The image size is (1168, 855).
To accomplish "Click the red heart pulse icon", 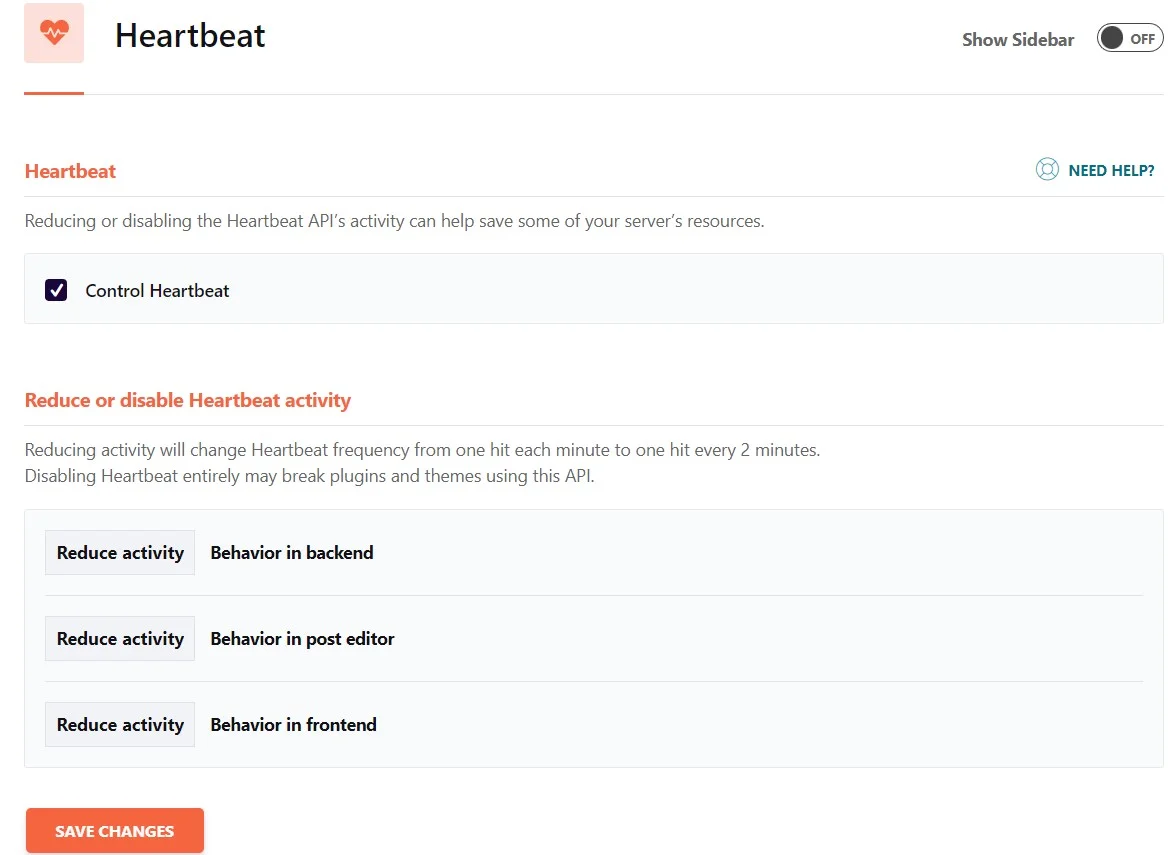I will (x=54, y=33).
